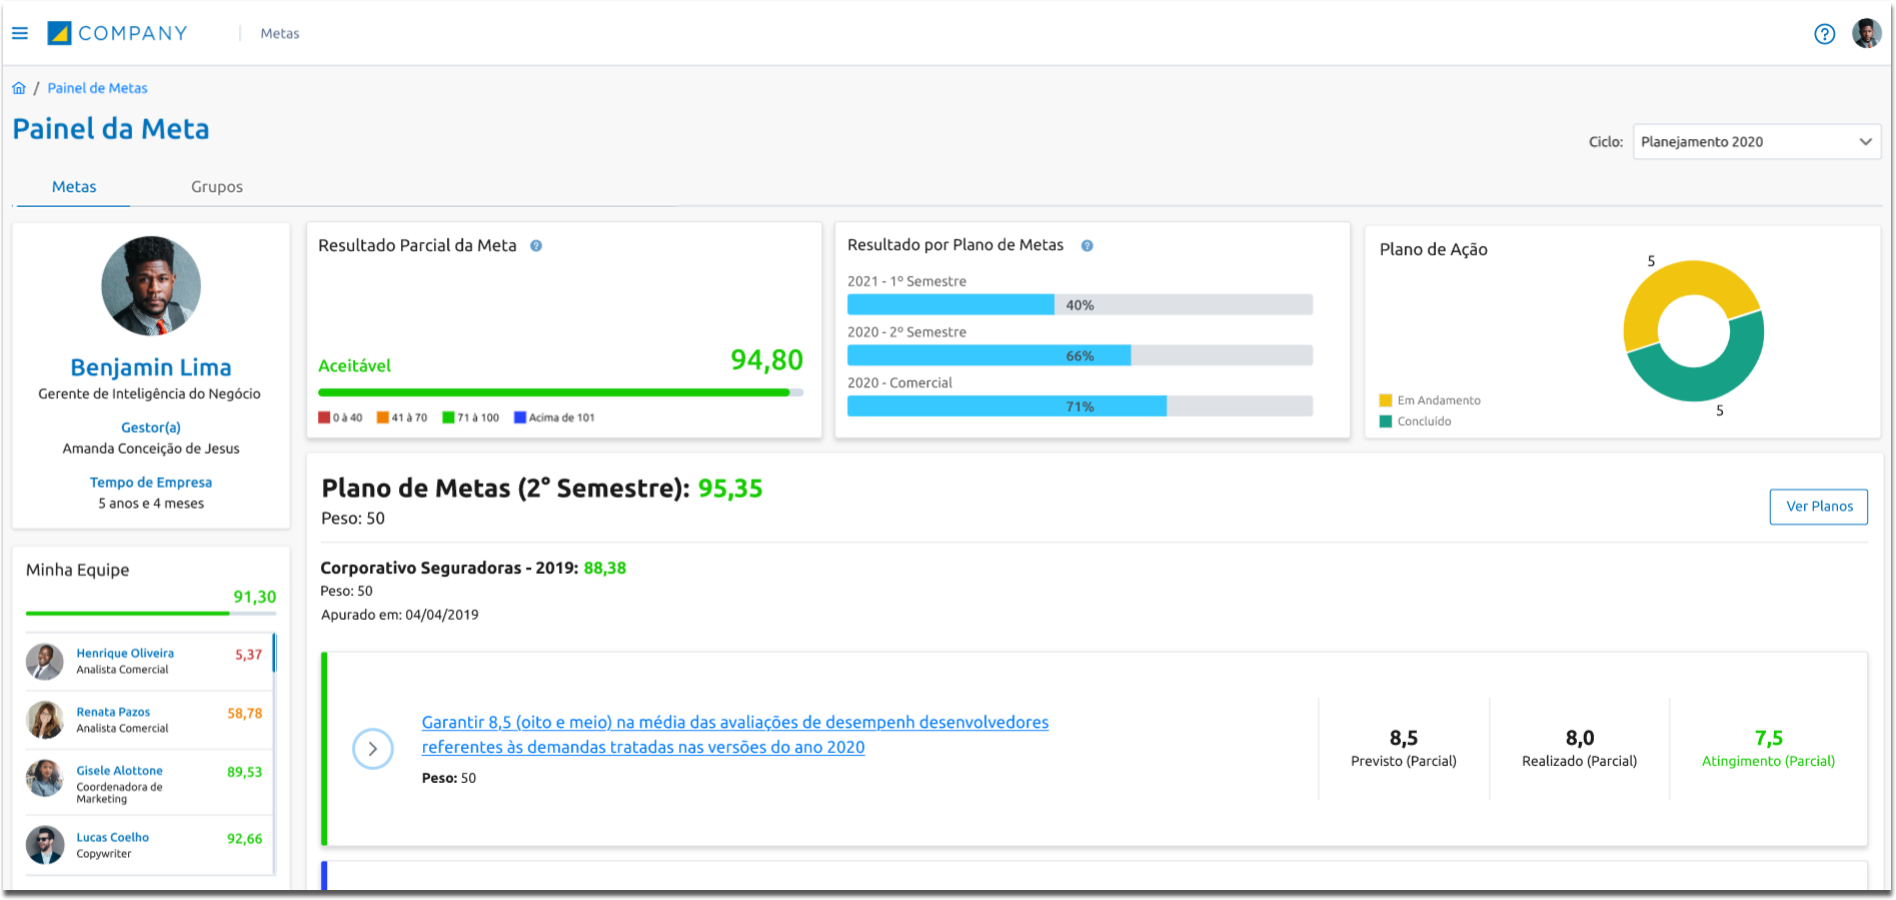The width and height of the screenshot is (1896, 900).
Task: Click the Concluído green legend swatch
Action: 1386,421
